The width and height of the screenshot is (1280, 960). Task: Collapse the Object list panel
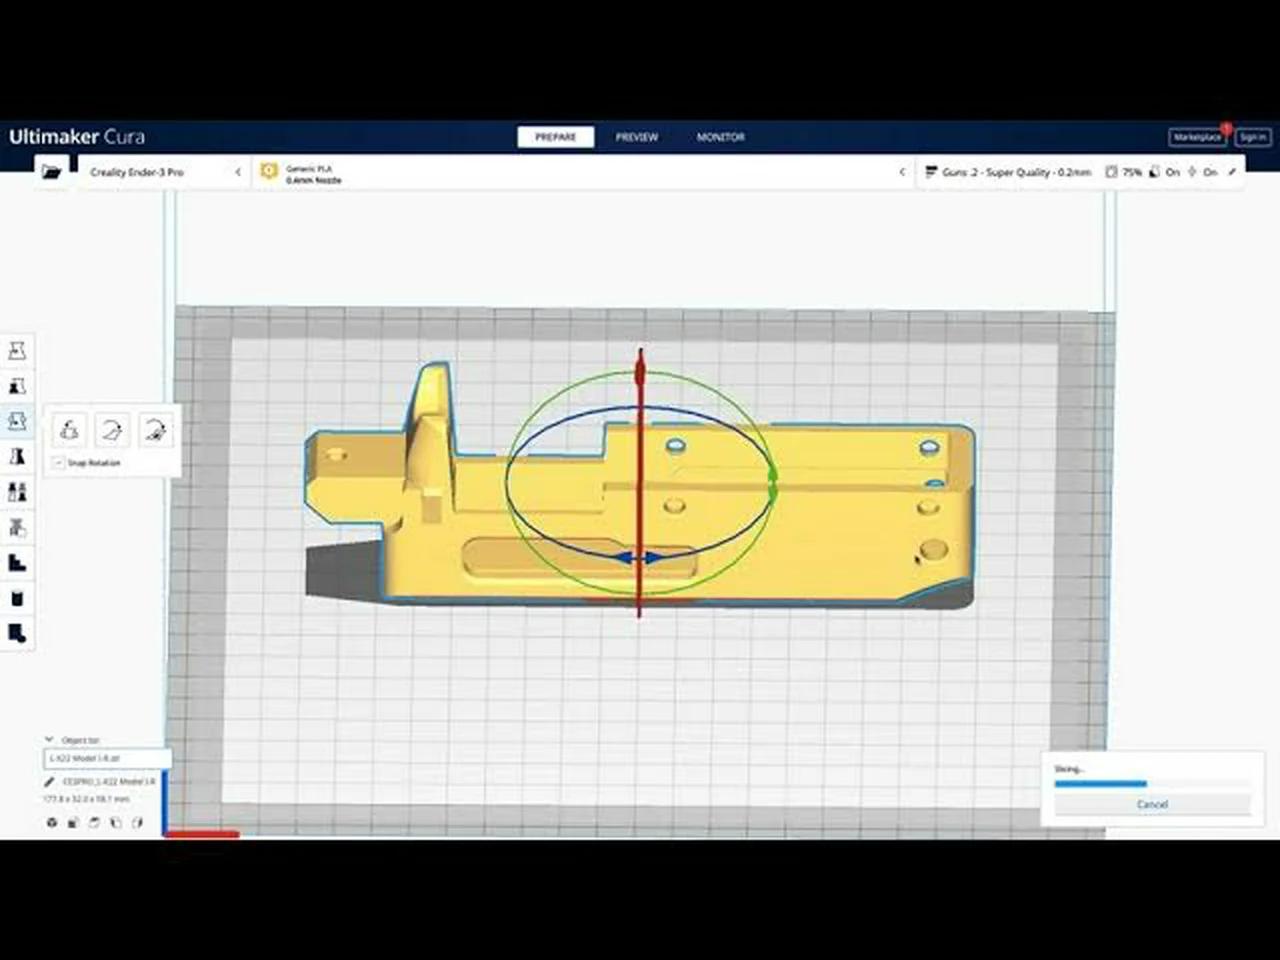coord(48,739)
